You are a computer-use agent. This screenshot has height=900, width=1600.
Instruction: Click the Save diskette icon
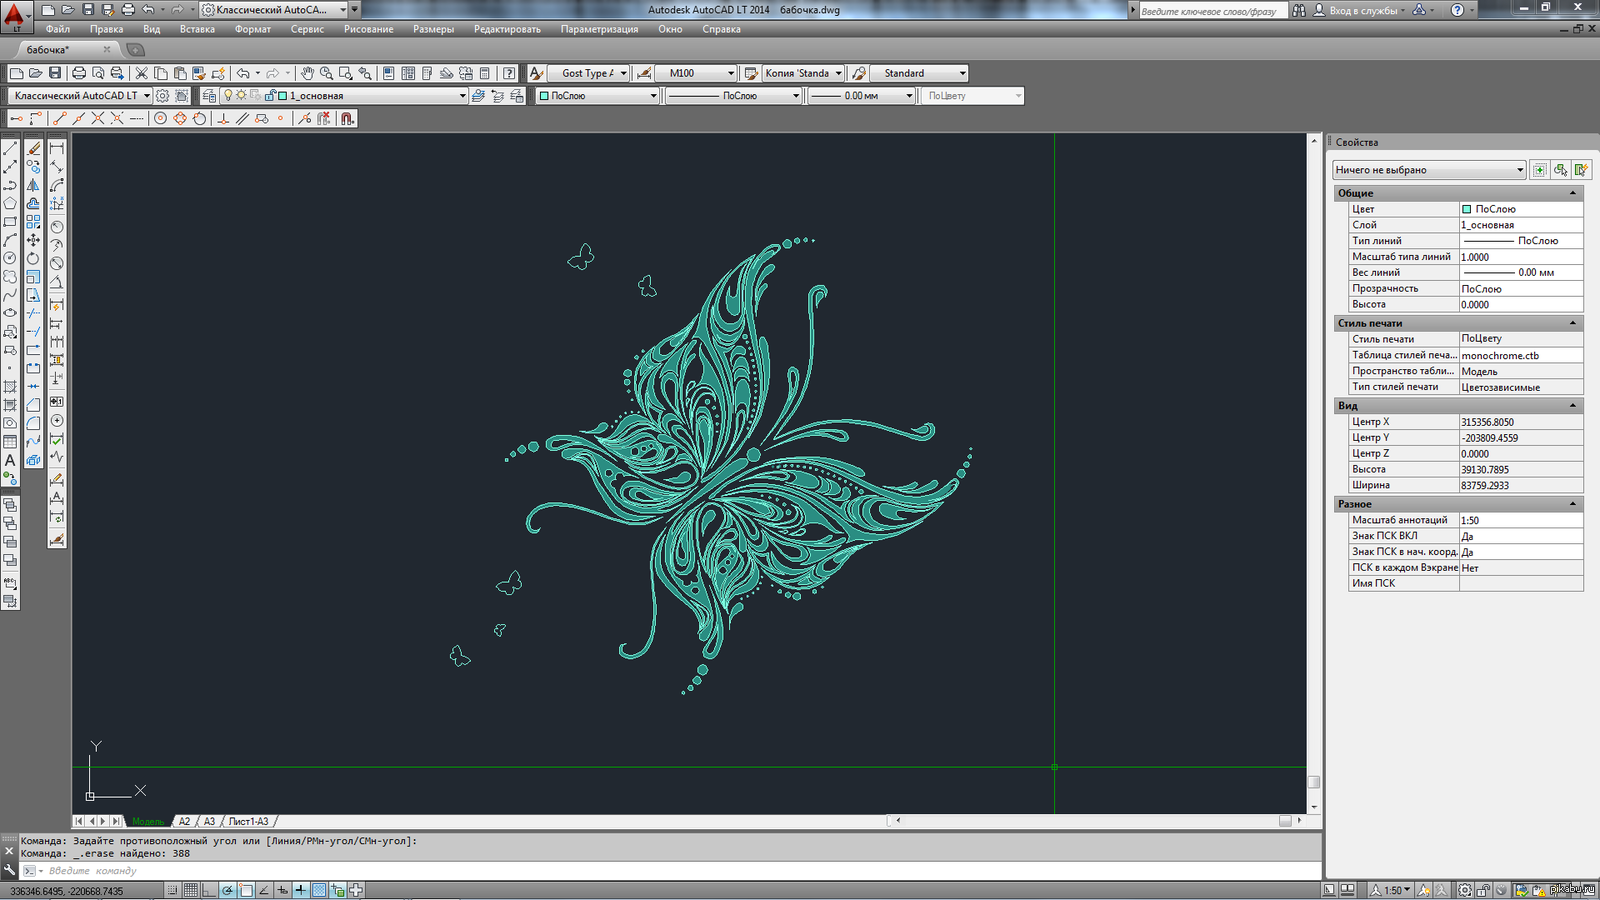pyautogui.click(x=55, y=73)
